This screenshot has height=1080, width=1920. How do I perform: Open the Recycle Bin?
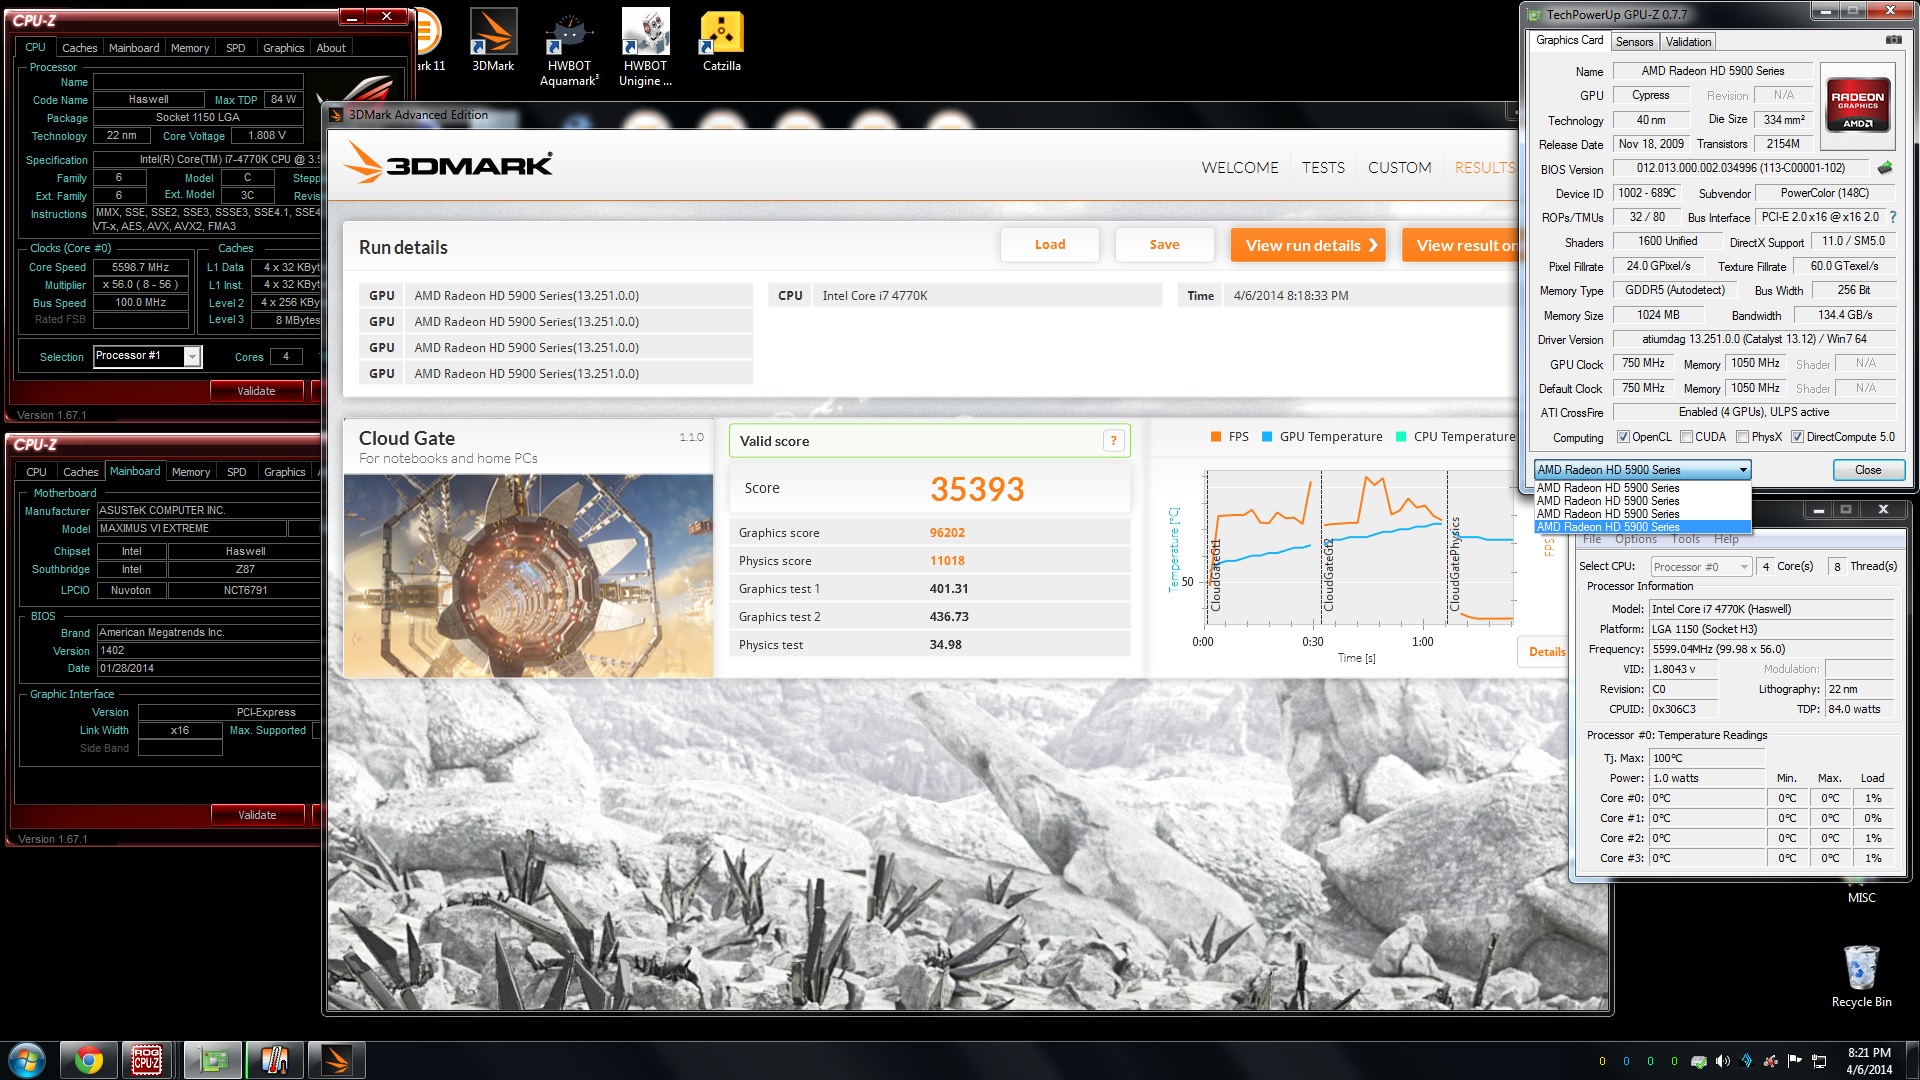1861,975
